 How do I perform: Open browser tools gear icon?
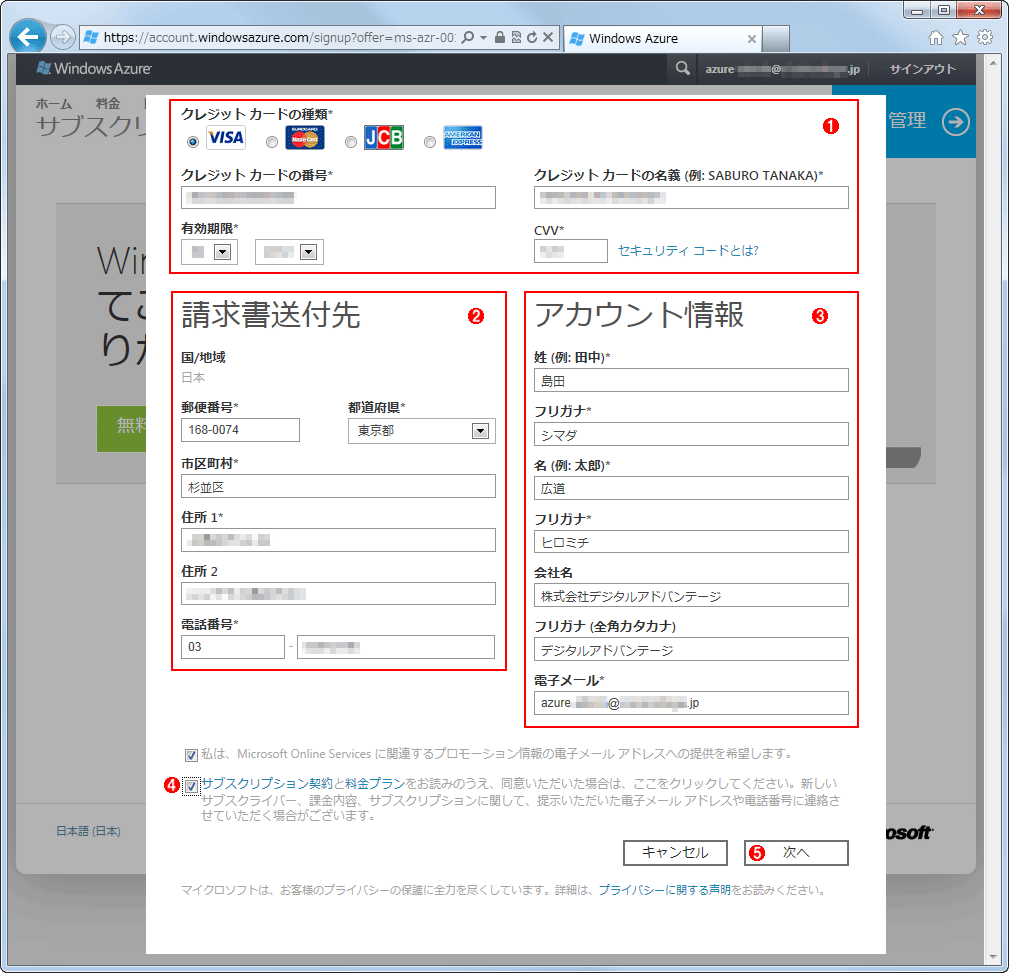985,37
